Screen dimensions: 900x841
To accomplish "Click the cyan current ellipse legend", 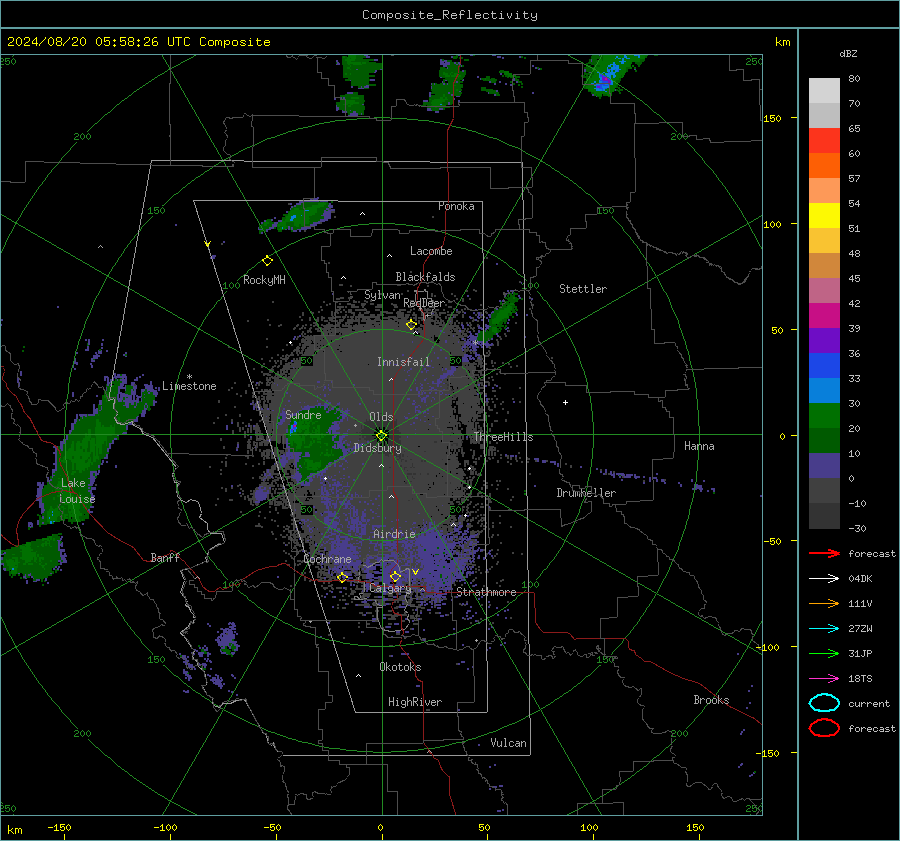I will (x=824, y=703).
